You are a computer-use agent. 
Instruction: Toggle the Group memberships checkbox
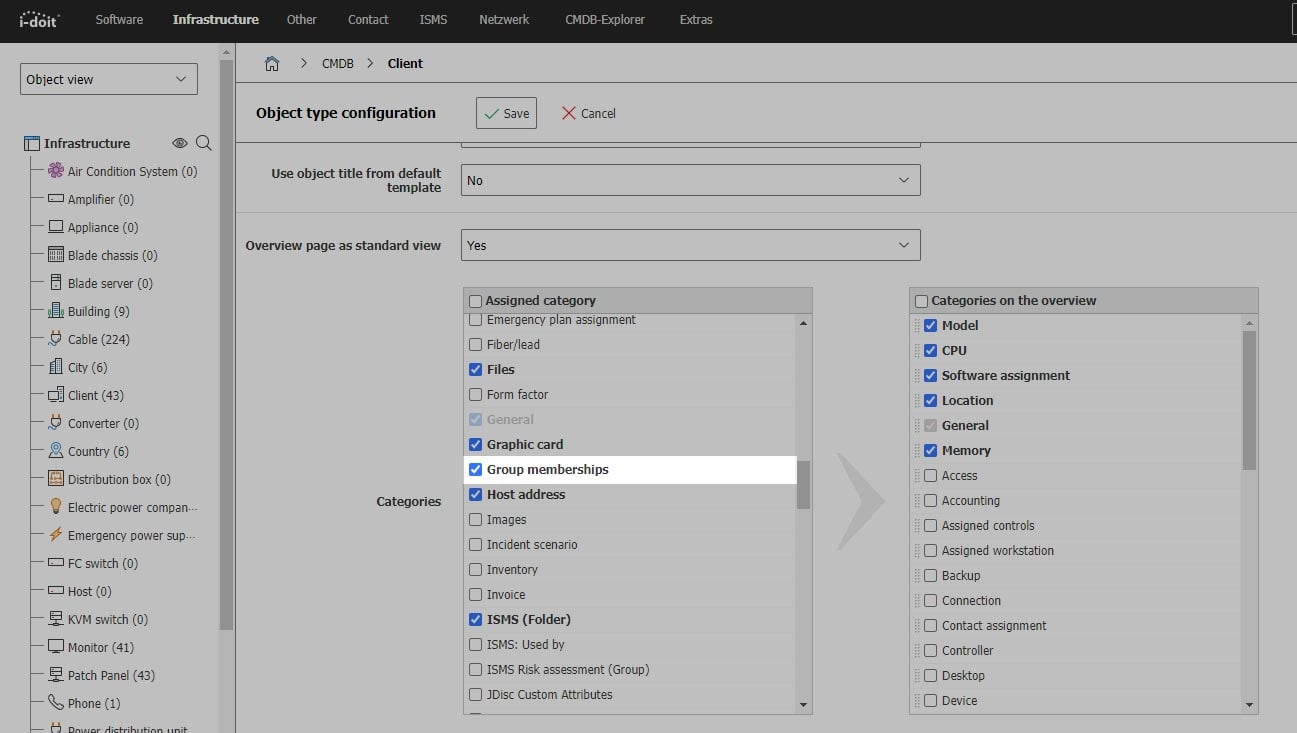click(476, 469)
